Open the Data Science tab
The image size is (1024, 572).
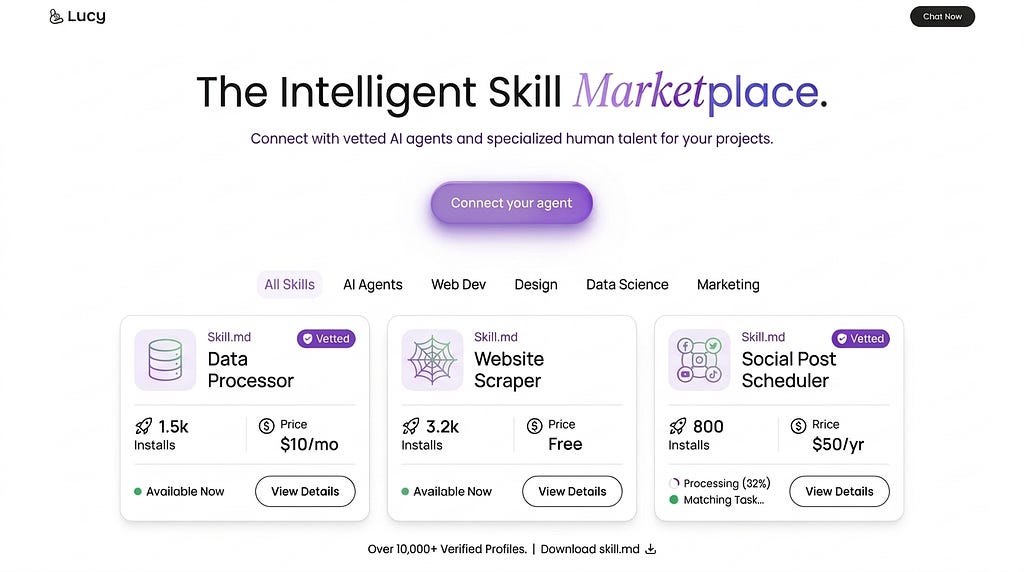coord(627,285)
